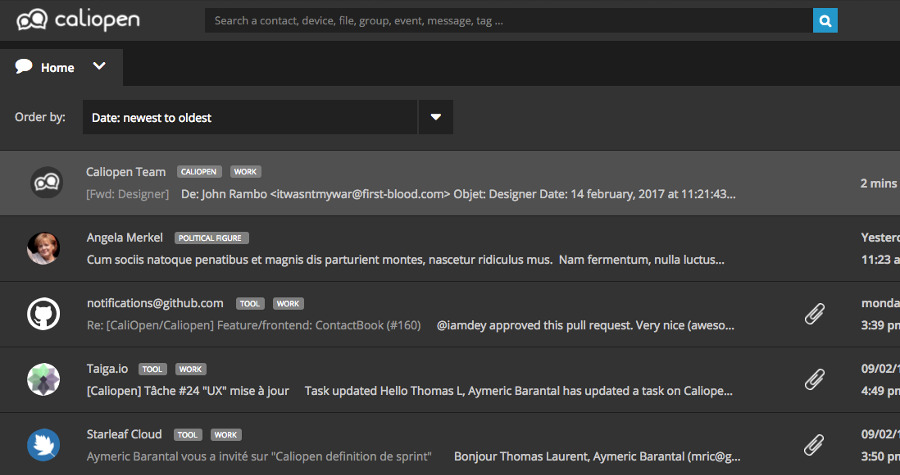Open sender notifications@github.com

click(155, 303)
